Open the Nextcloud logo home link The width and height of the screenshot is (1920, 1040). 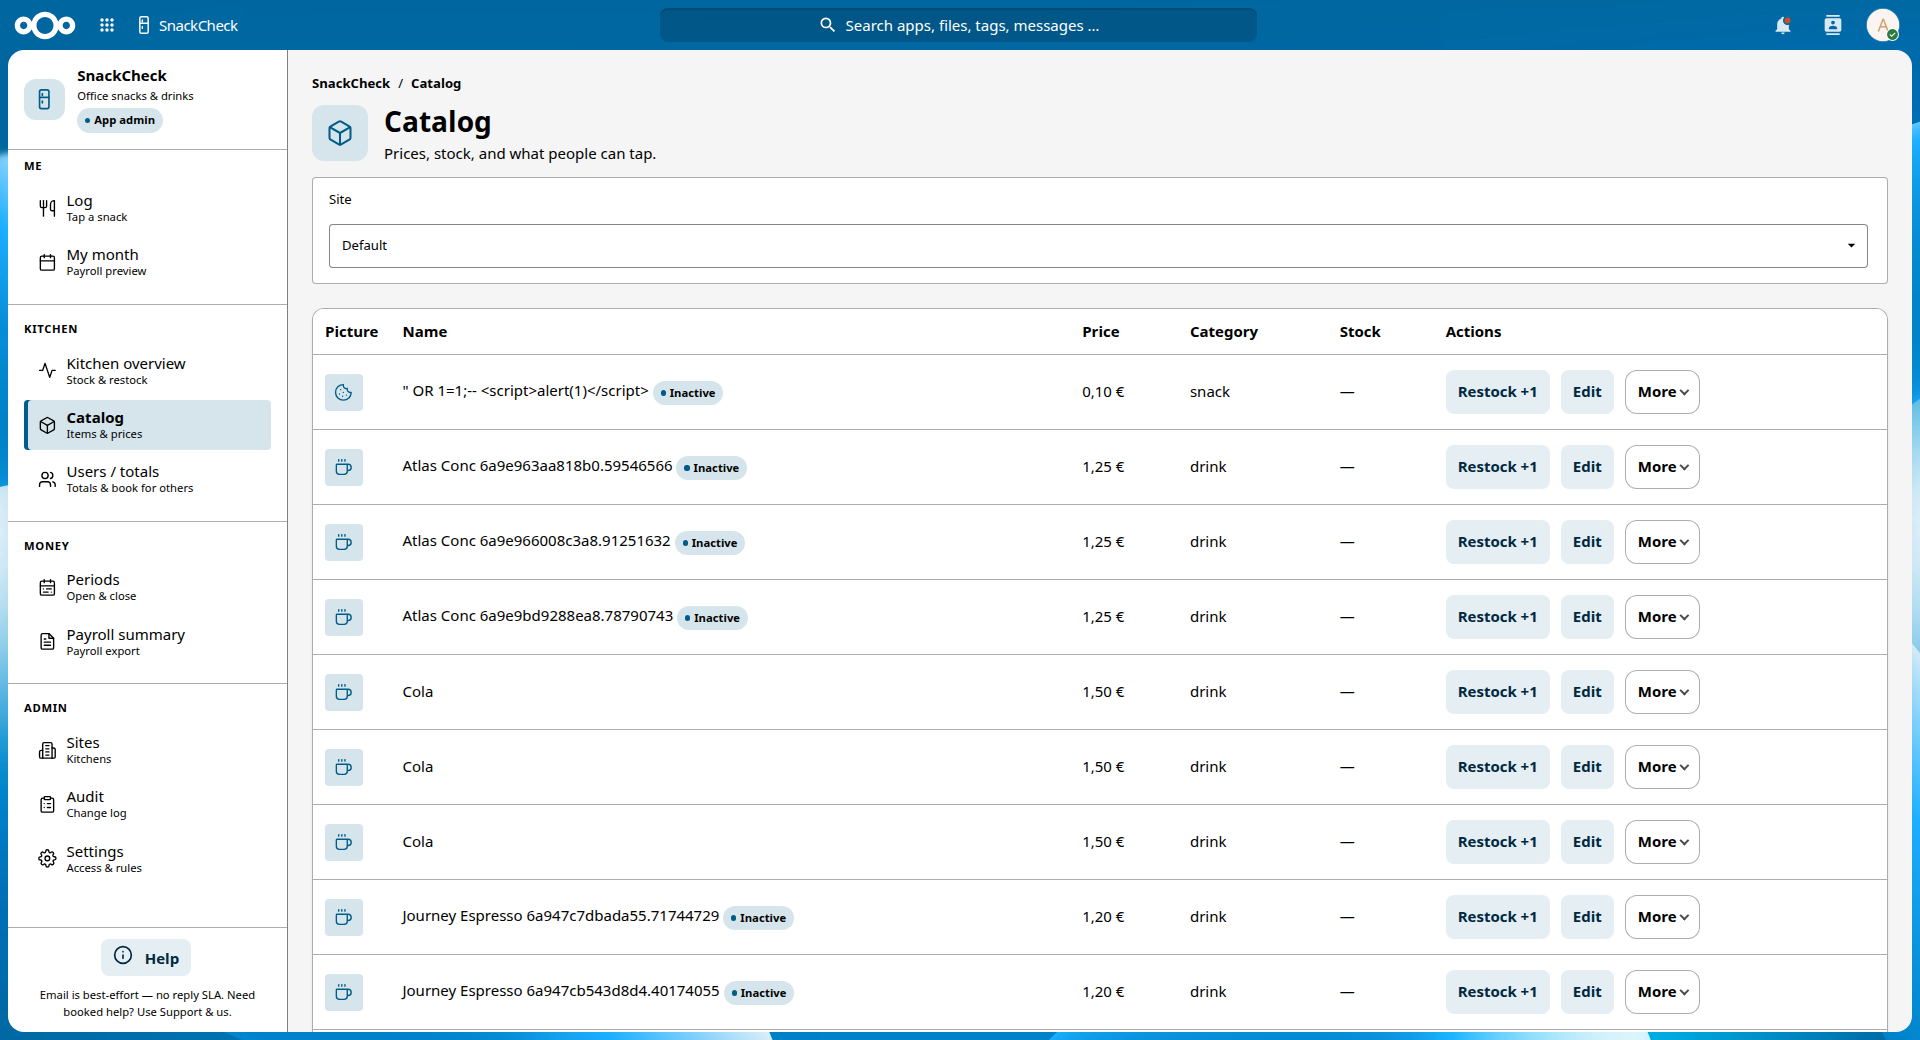point(45,25)
